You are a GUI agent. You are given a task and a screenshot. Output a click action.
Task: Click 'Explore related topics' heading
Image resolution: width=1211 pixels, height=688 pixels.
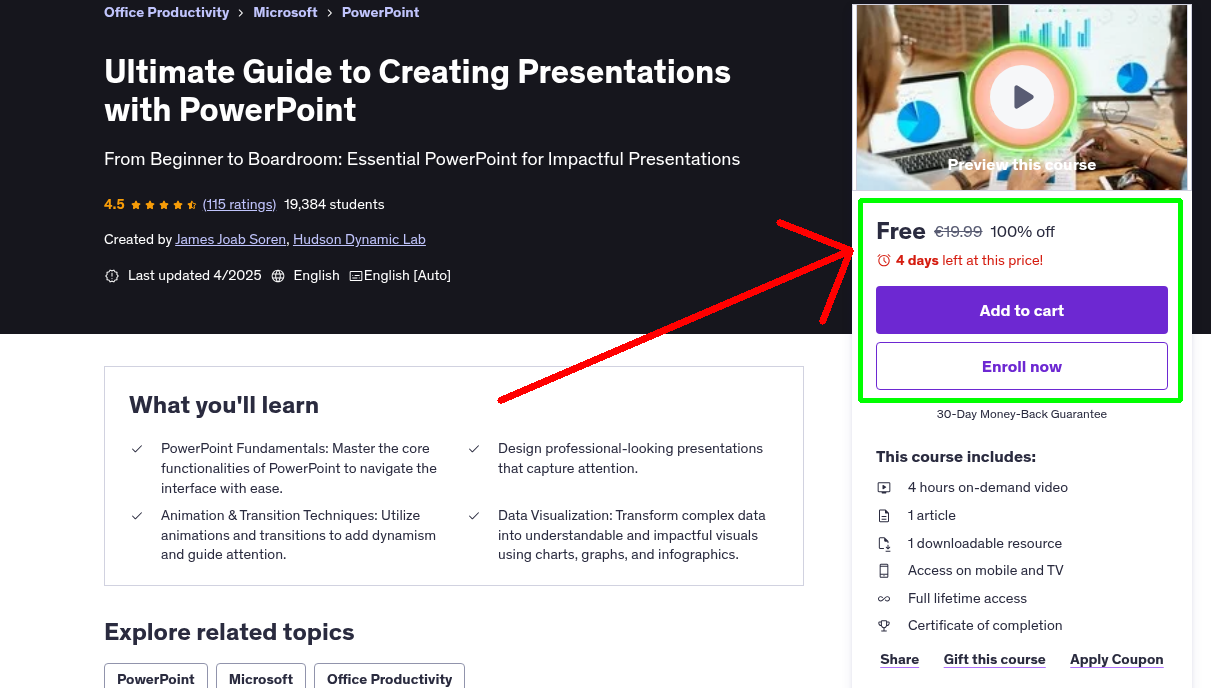pyautogui.click(x=229, y=632)
